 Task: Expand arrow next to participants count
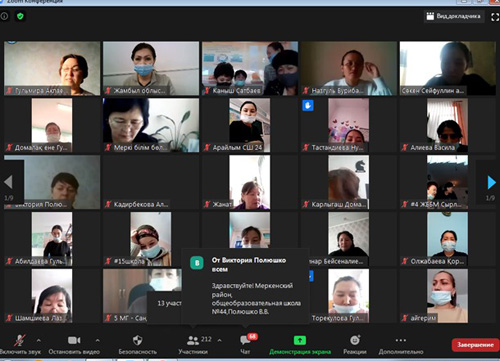219,340
